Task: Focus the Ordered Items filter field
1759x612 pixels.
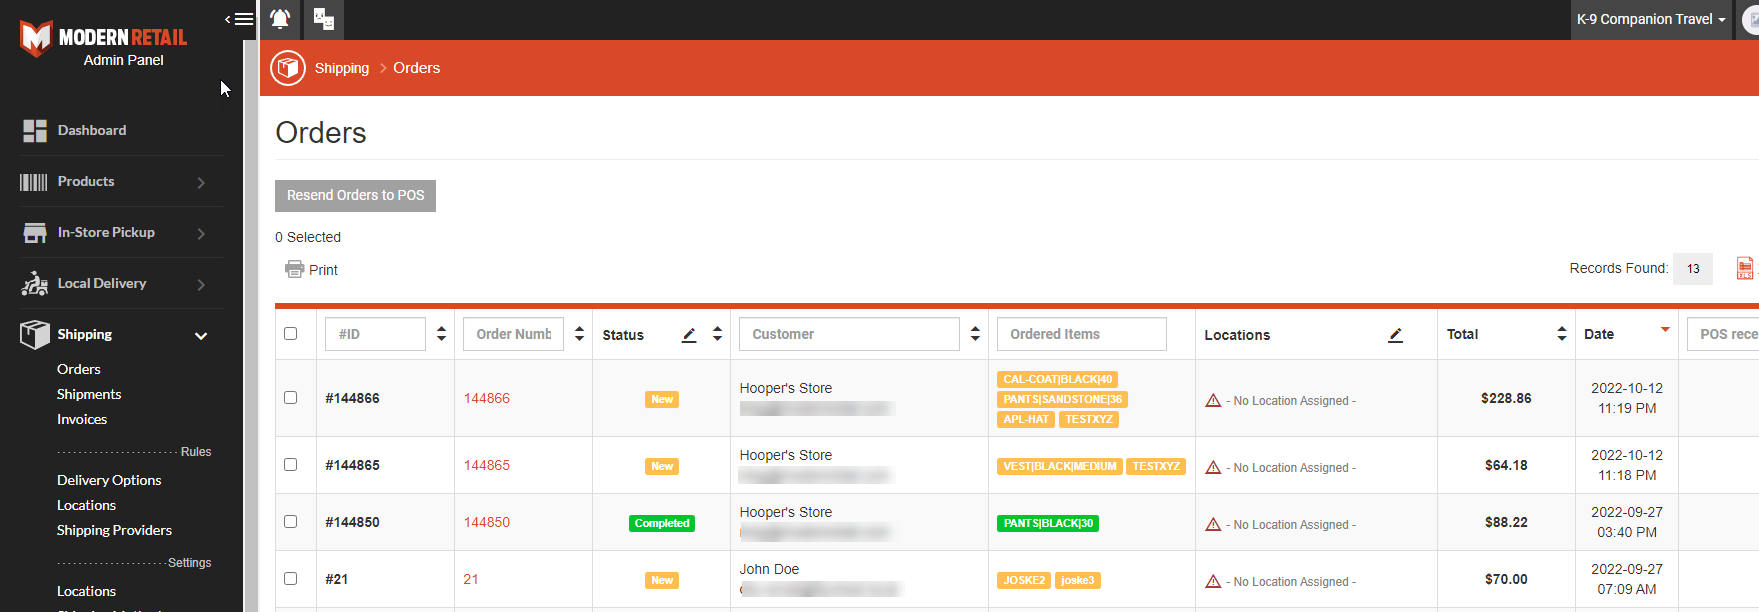Action: 1082,334
